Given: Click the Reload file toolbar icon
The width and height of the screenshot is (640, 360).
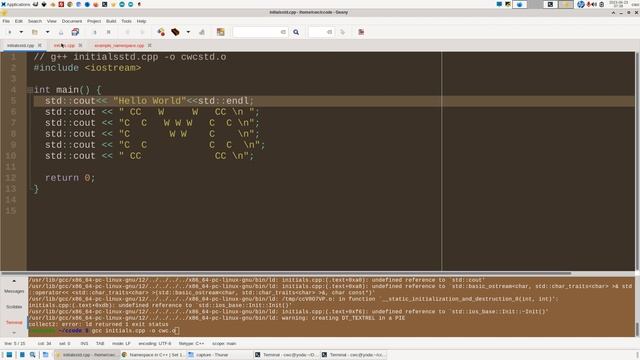Looking at the screenshot, I should (95, 32).
